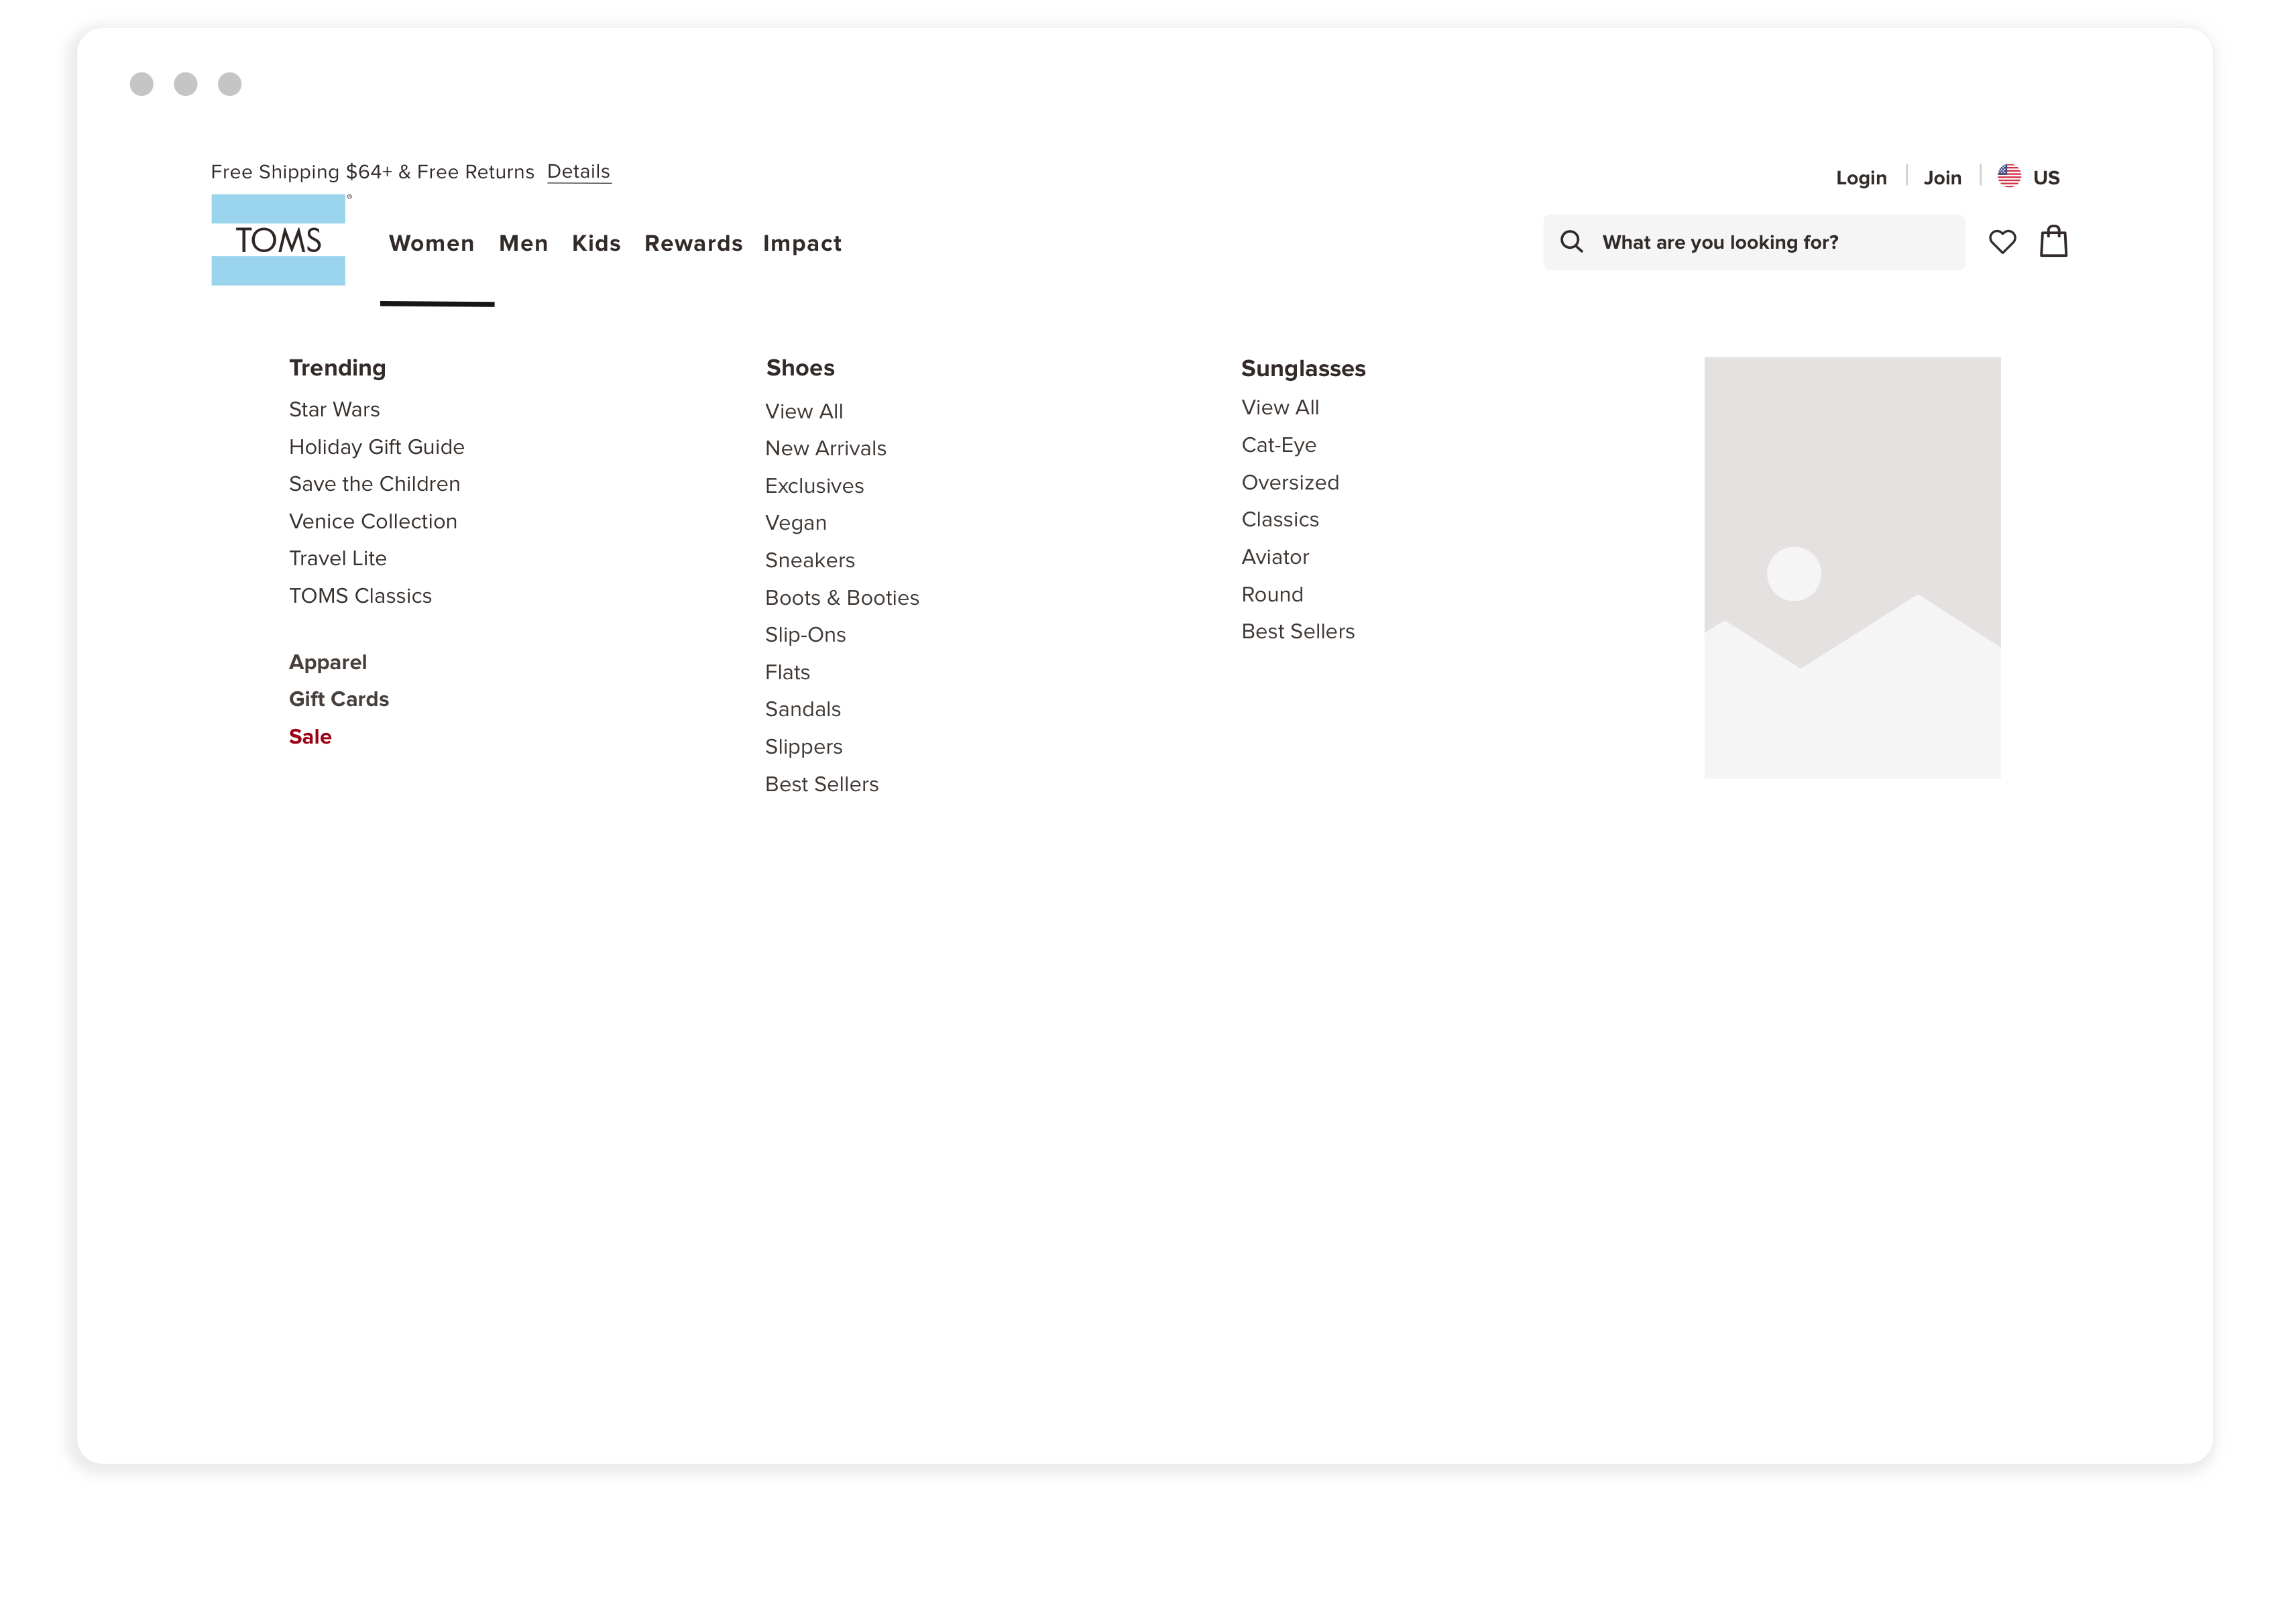
Task: Open the promo image placeholder
Action: coord(1852,567)
